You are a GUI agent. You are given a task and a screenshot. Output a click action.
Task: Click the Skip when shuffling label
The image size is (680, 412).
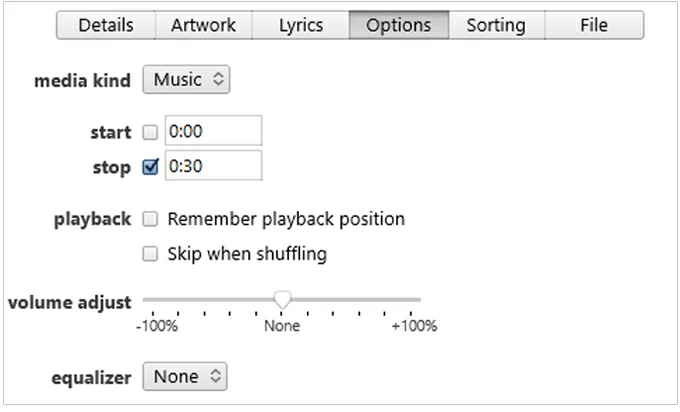click(x=247, y=254)
